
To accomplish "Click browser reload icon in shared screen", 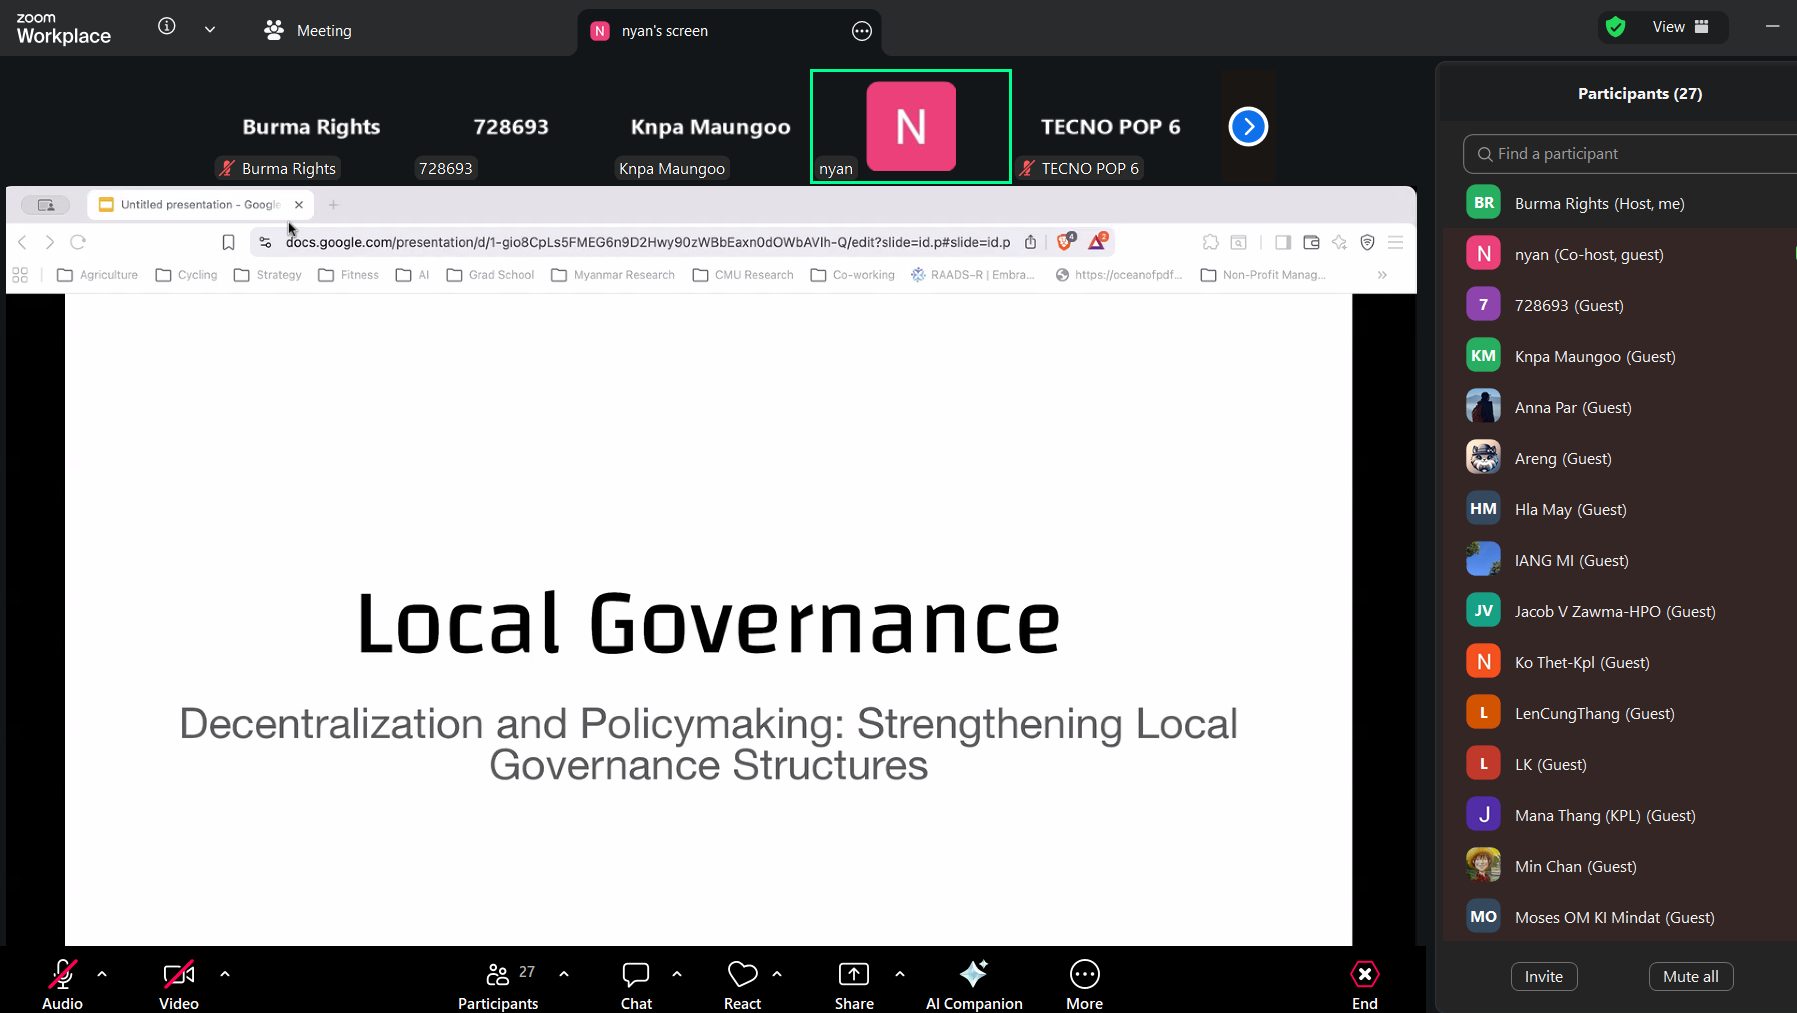I will [78, 242].
